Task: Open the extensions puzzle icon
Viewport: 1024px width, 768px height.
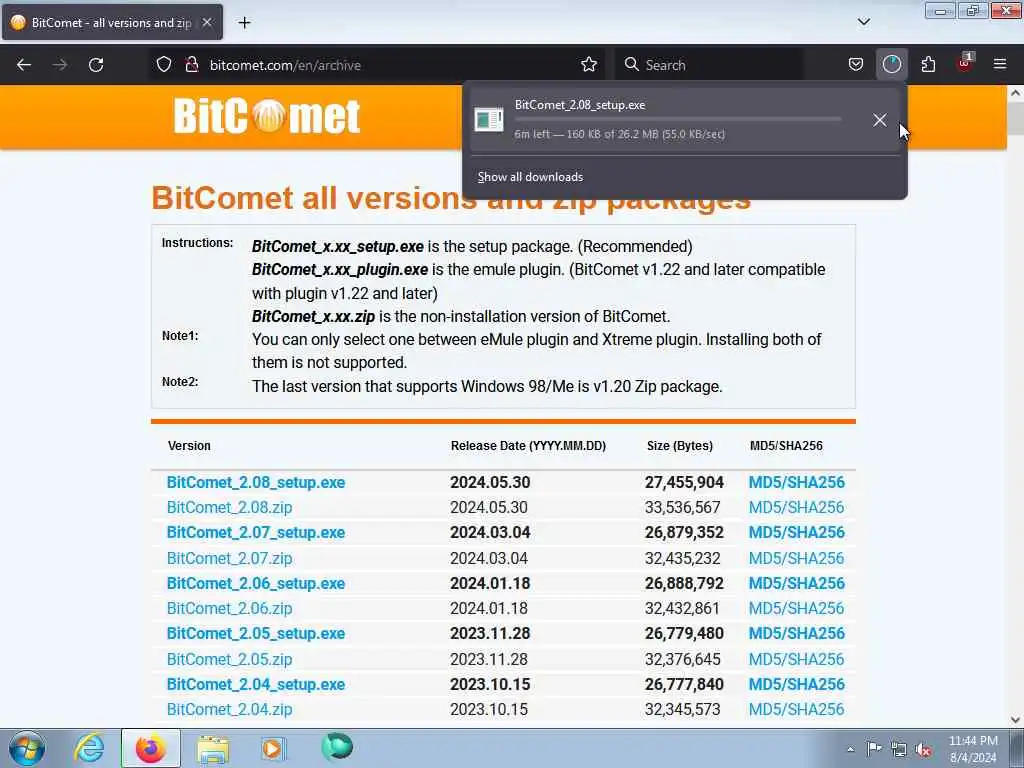Action: (x=928, y=65)
